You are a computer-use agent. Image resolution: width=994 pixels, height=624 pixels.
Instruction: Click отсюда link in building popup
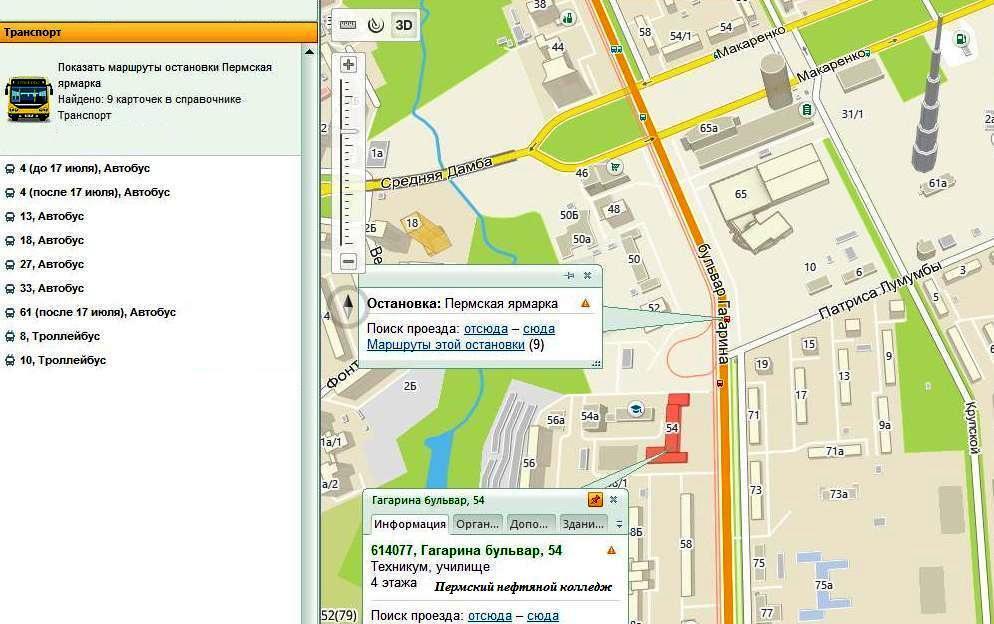(x=489, y=615)
